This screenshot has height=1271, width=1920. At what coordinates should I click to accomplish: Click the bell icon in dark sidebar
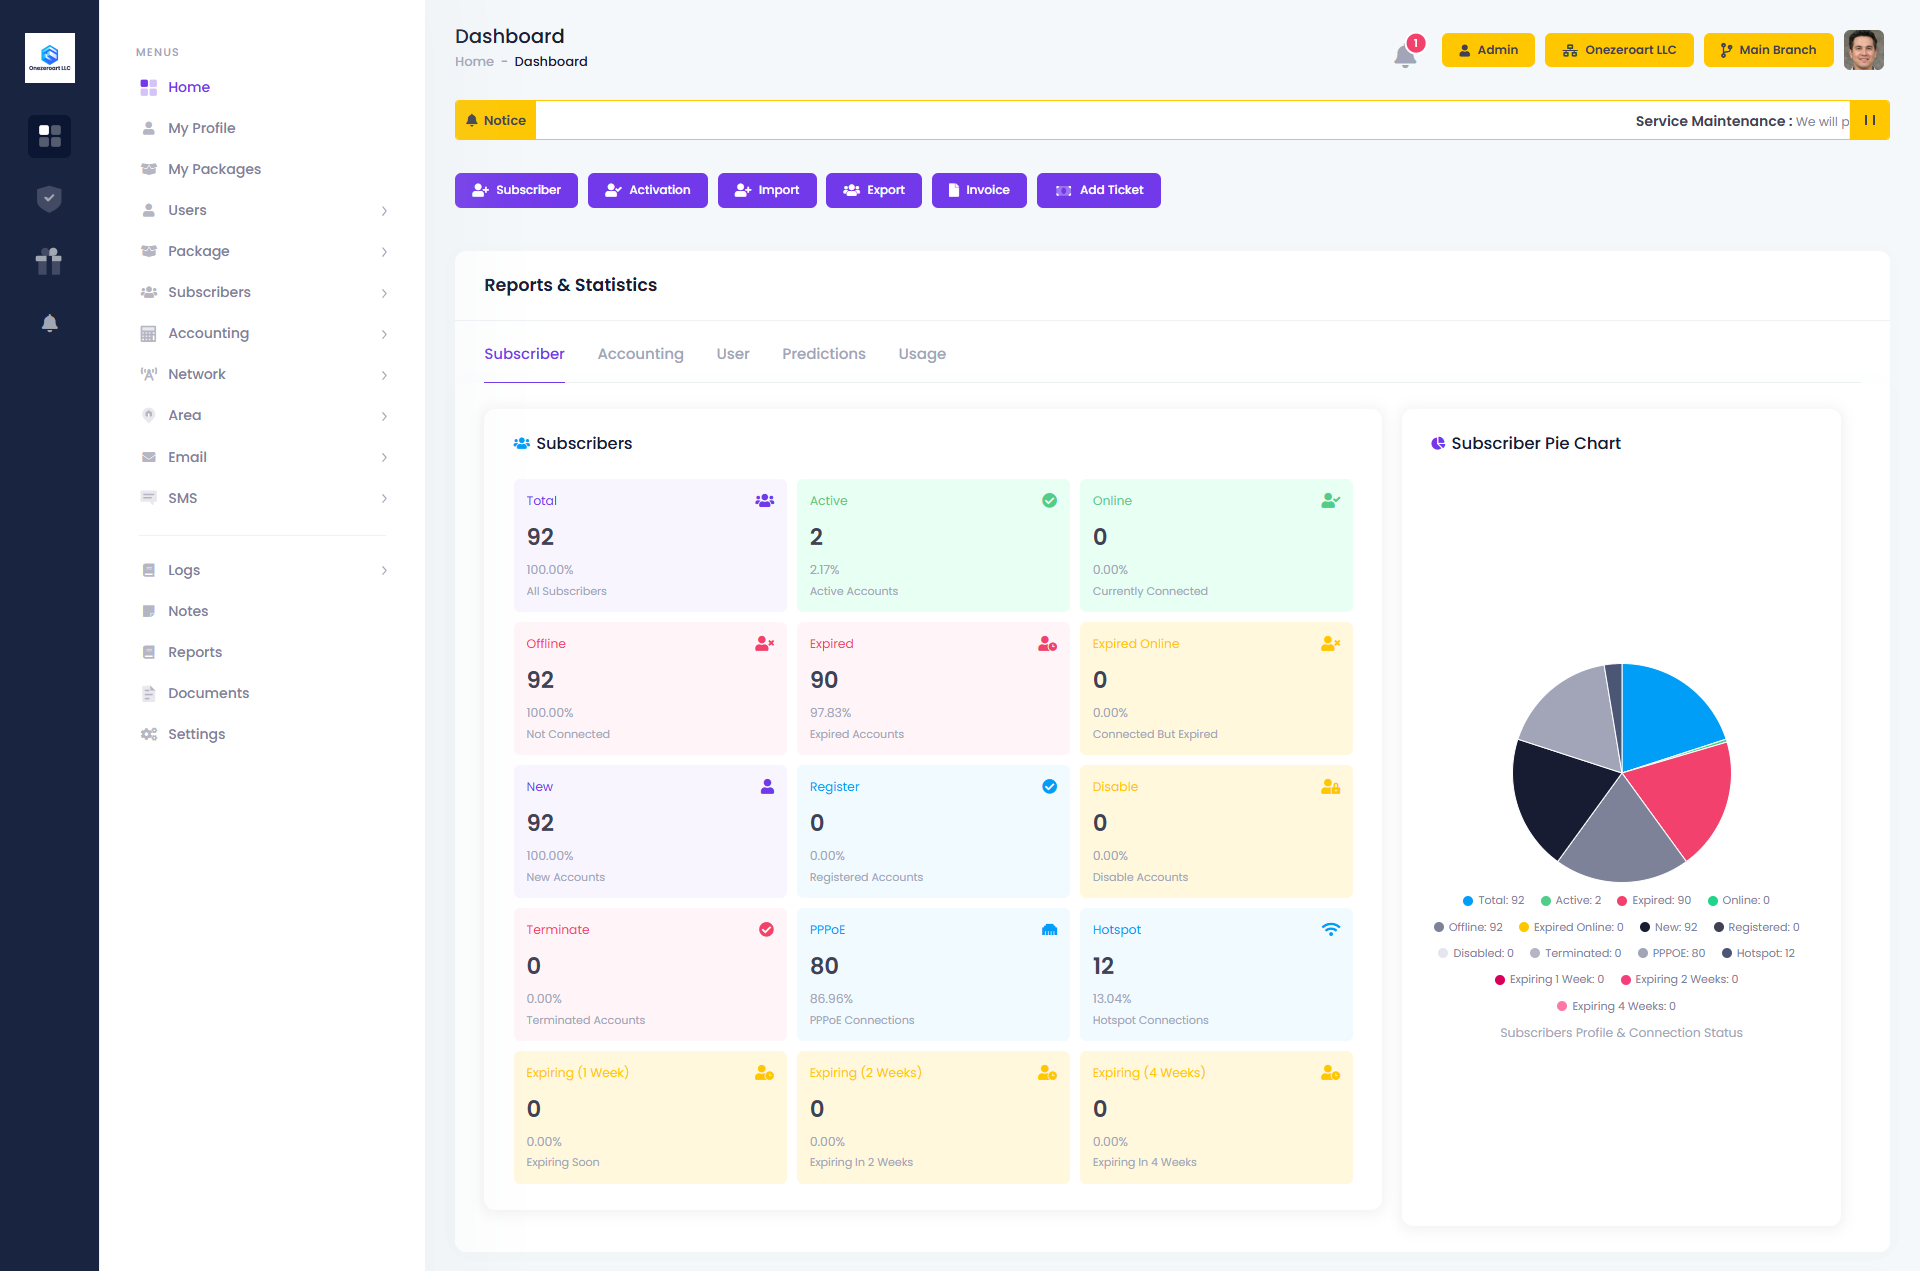pyautogui.click(x=49, y=323)
